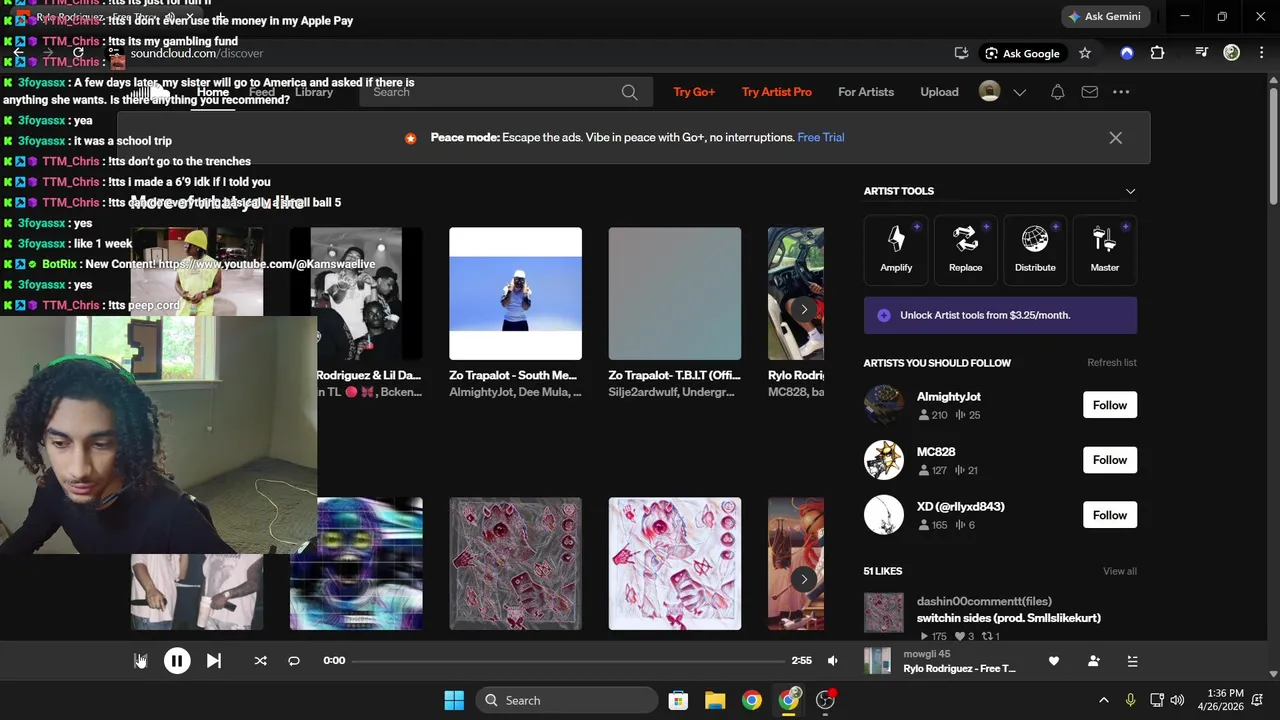Open Microsoft Store from taskbar
The height and width of the screenshot is (720, 1280).
[678, 700]
